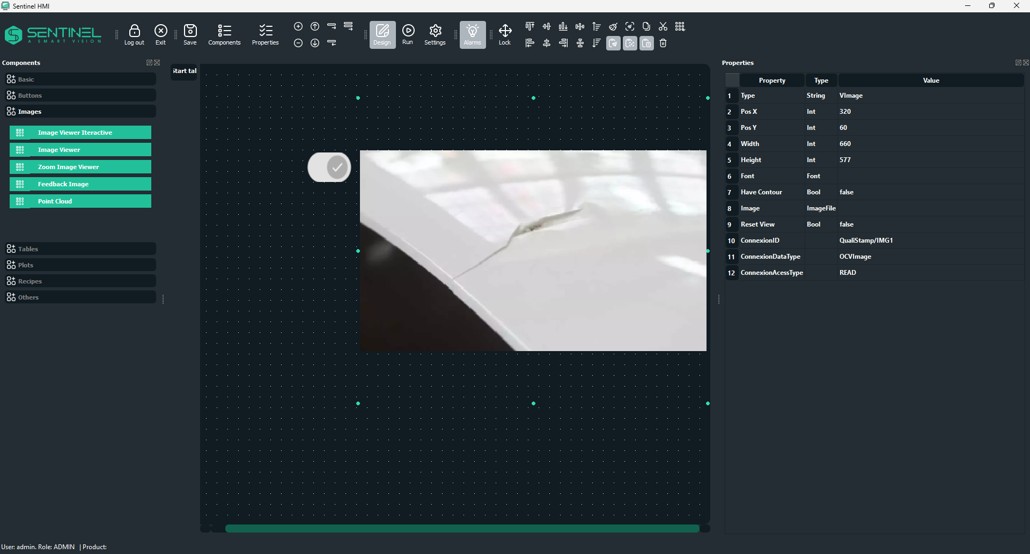Screen dimensions: 1030x554
Task: Click the trash delete icon in toolbar
Action: pos(663,43)
